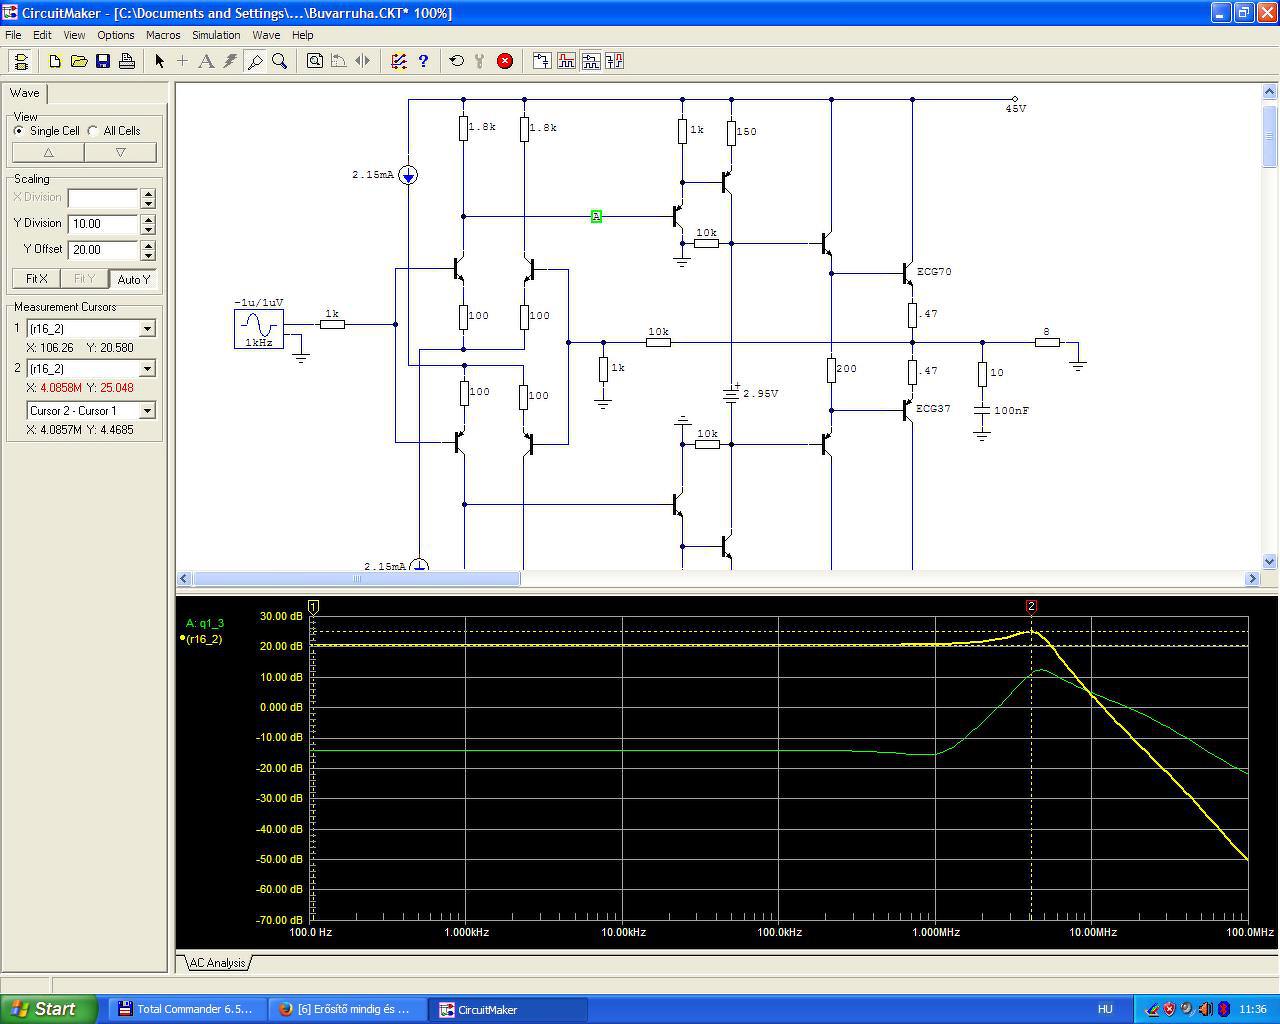
Task: Open the Simulation menu
Action: point(216,35)
